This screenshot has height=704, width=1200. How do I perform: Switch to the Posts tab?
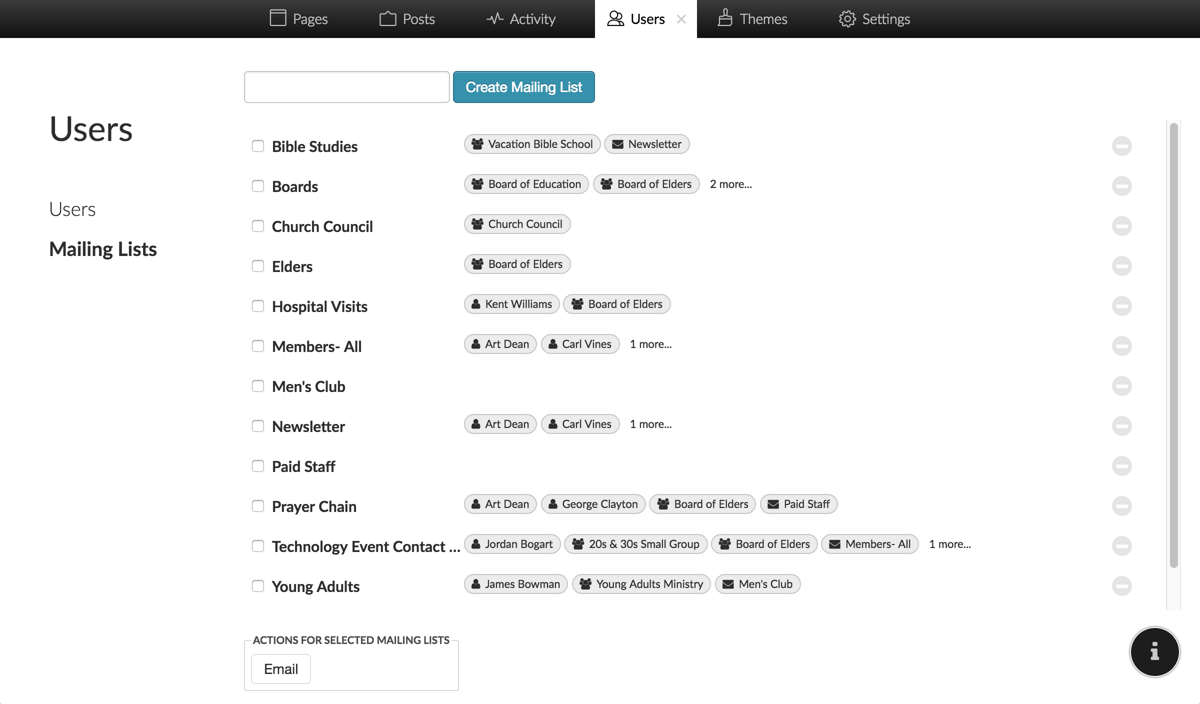pyautogui.click(x=407, y=18)
